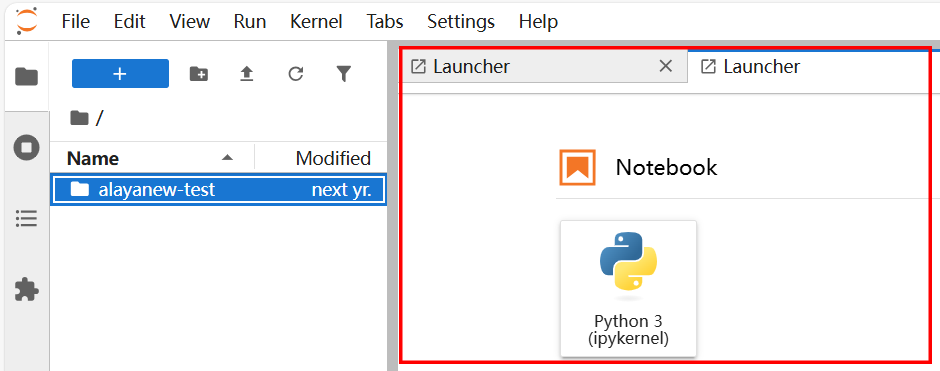The width and height of the screenshot is (940, 371).
Task: Click the blue New Launcher plus button
Action: [120, 74]
